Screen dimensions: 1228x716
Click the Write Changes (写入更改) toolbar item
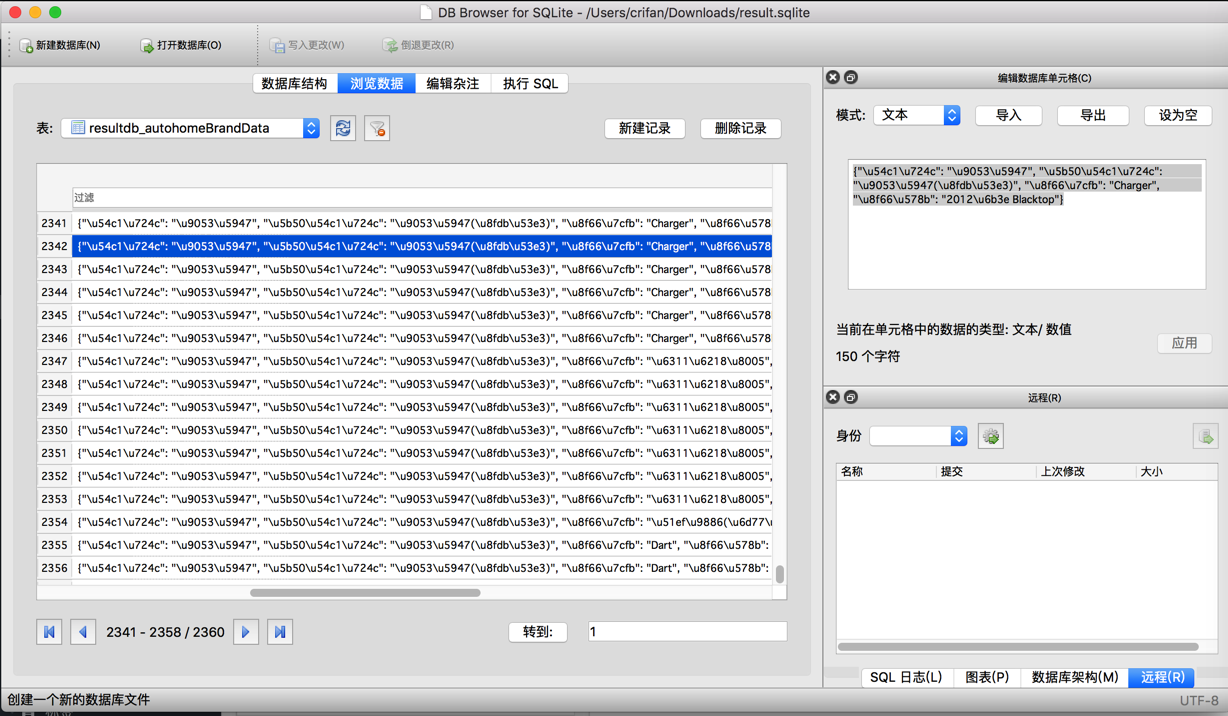[x=307, y=45]
